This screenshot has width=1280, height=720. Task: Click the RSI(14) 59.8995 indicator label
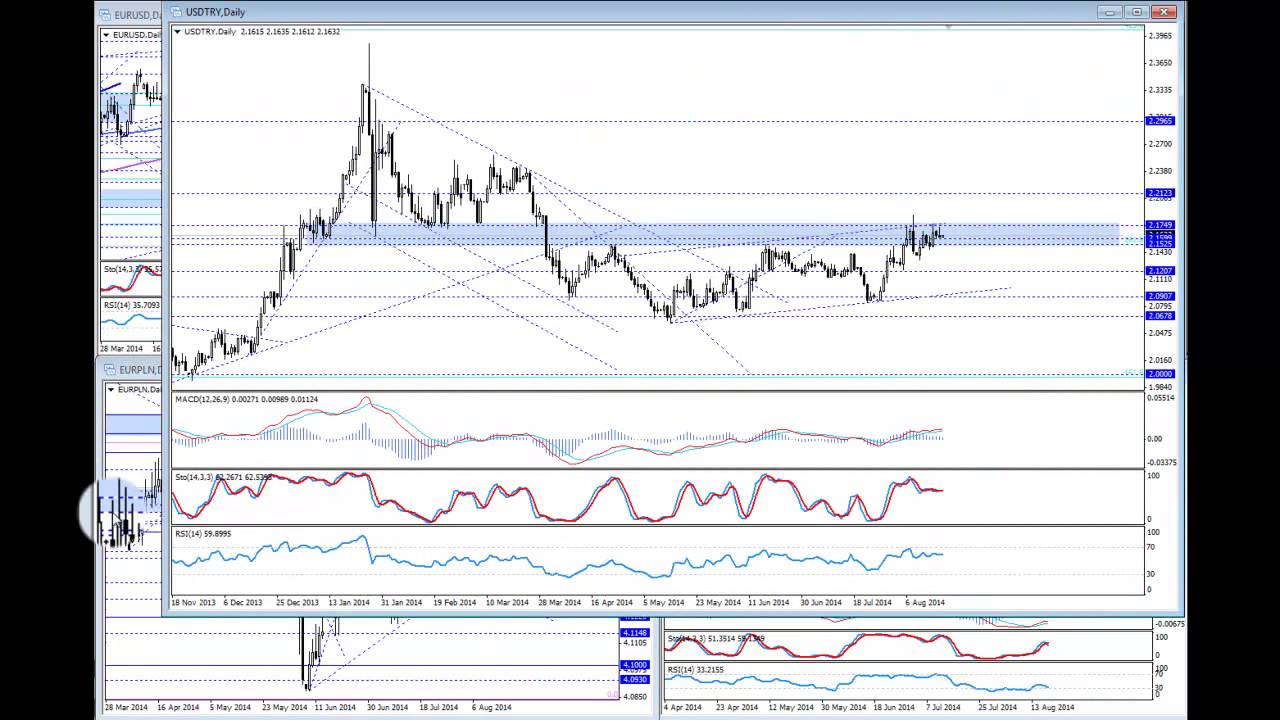(203, 534)
